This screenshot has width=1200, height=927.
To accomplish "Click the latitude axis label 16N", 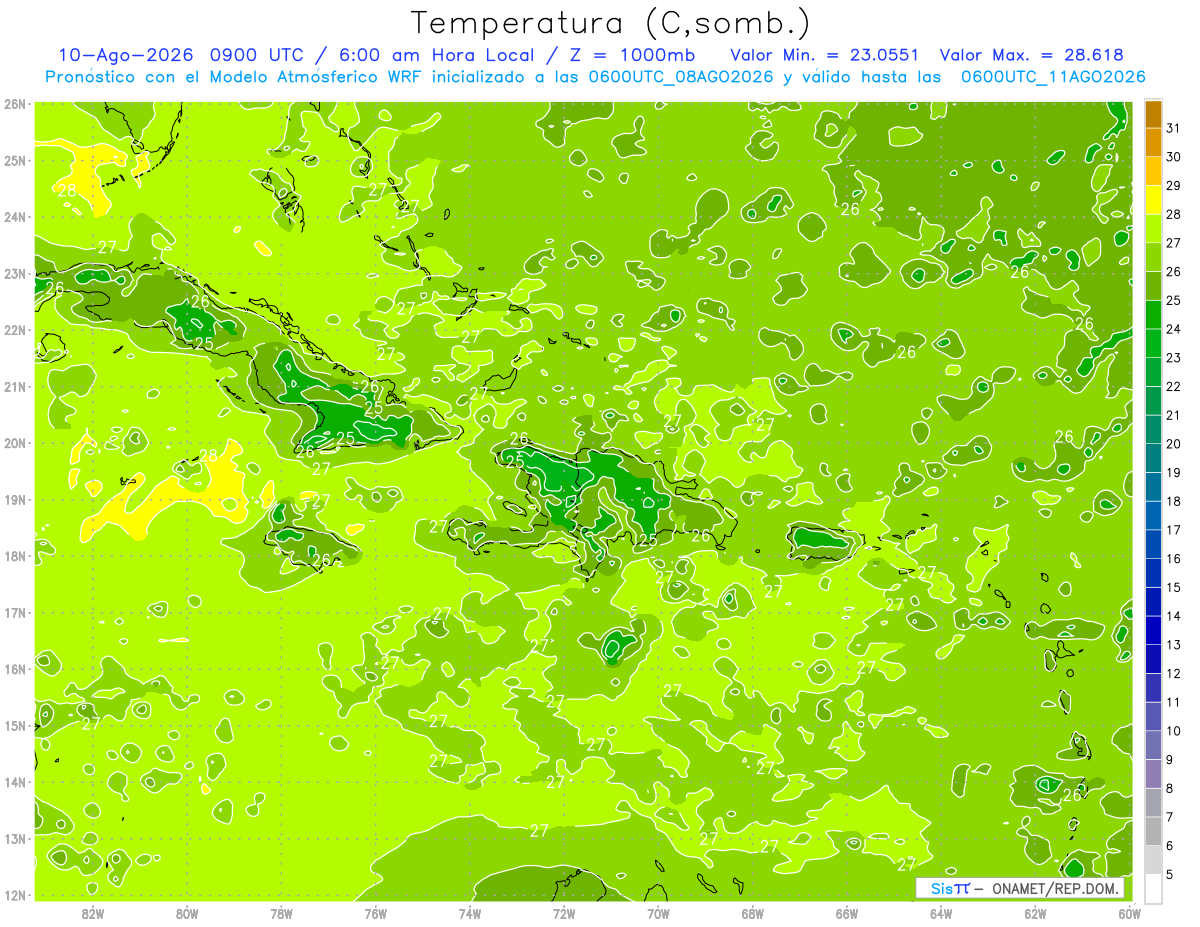I will (15, 669).
